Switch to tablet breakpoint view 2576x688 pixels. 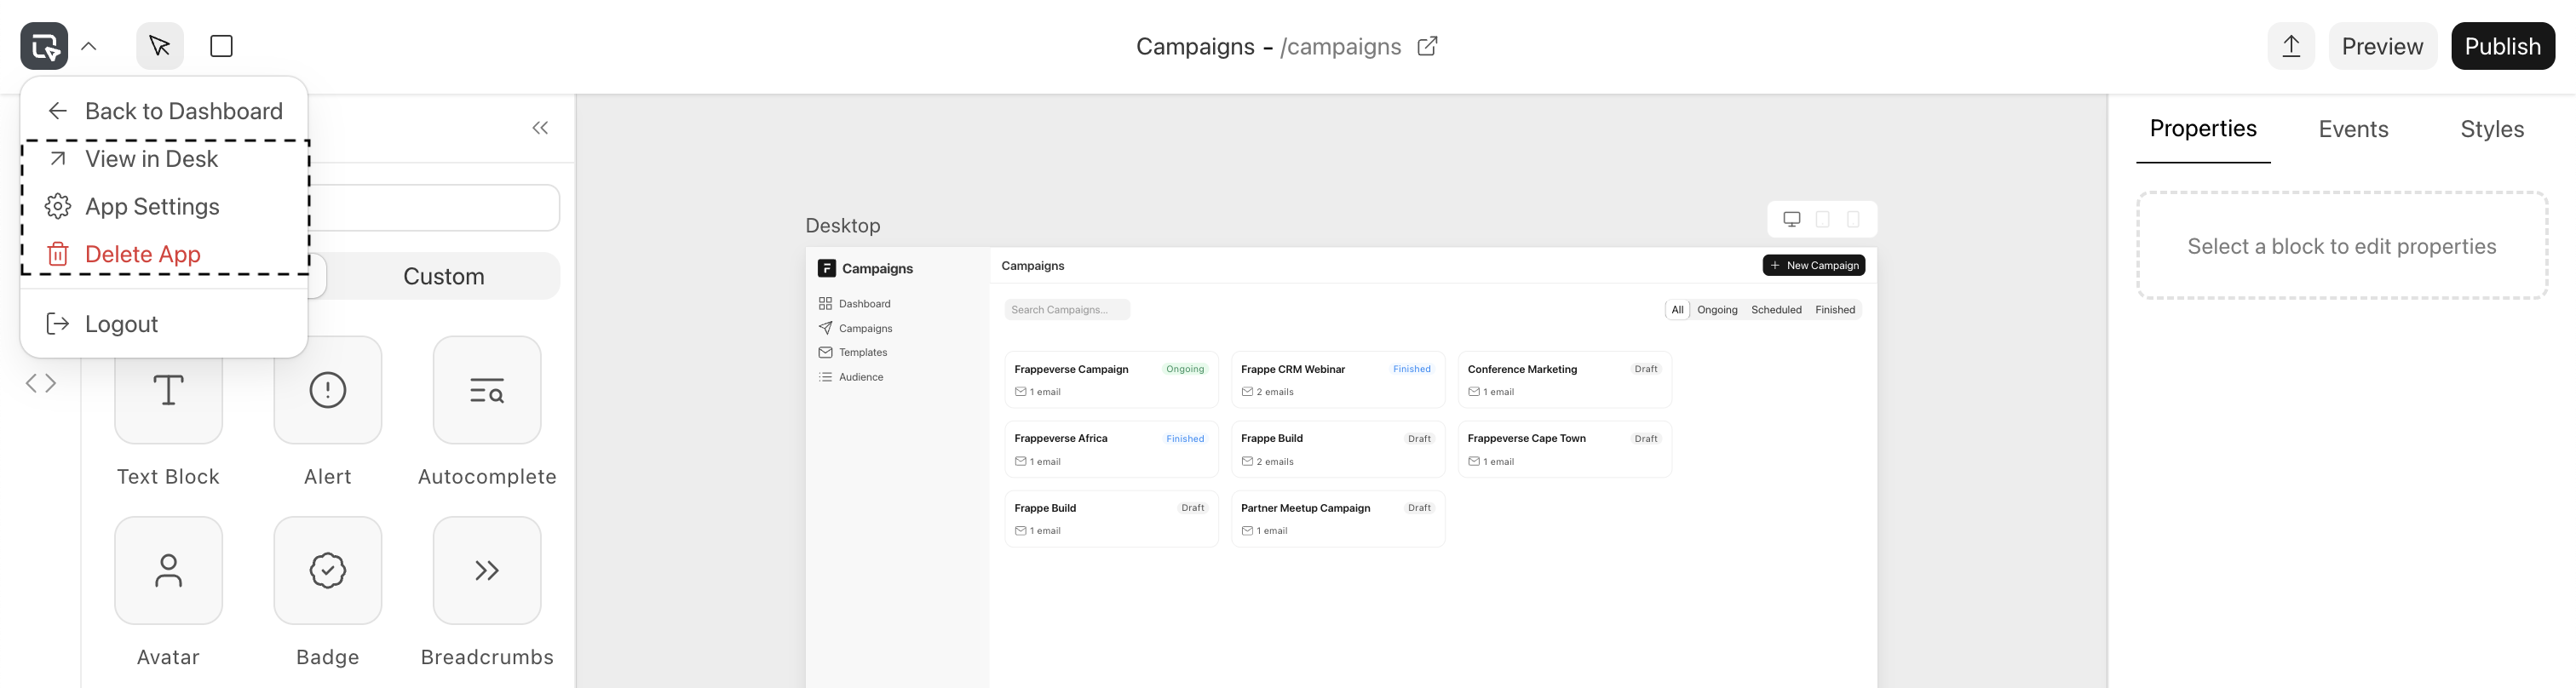(1822, 219)
